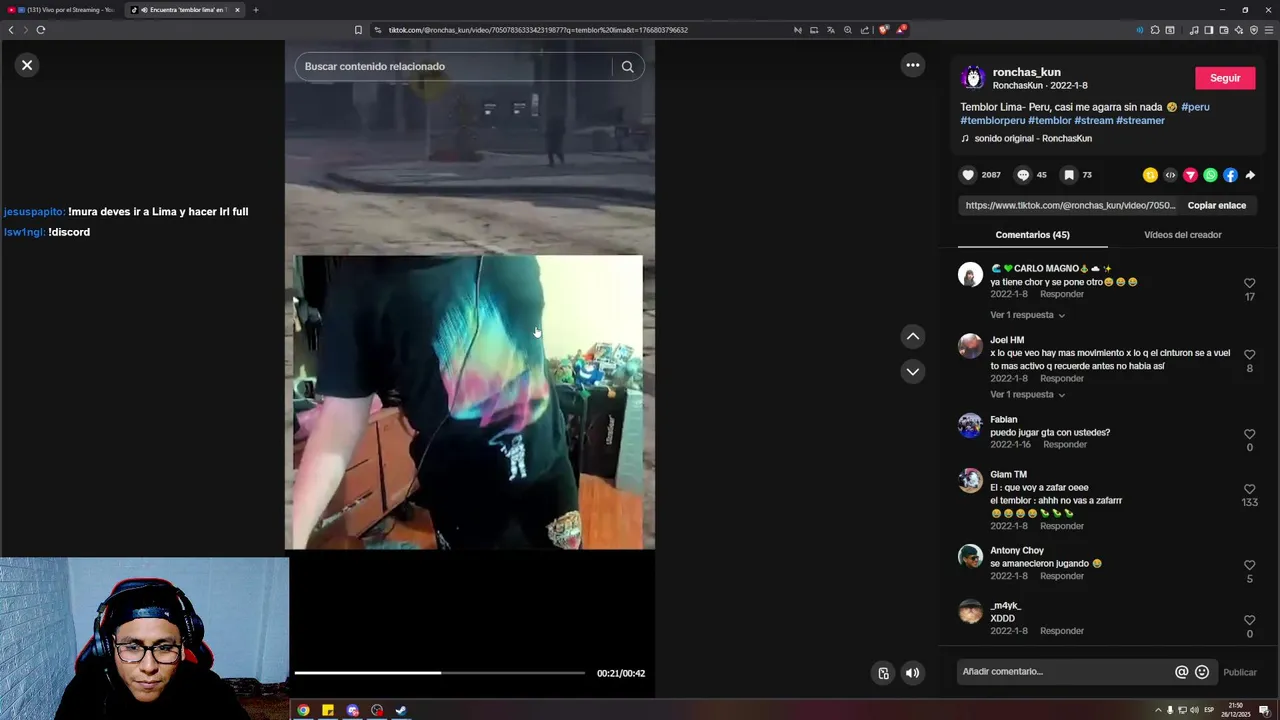Mute the video with speaker icon

(912, 673)
